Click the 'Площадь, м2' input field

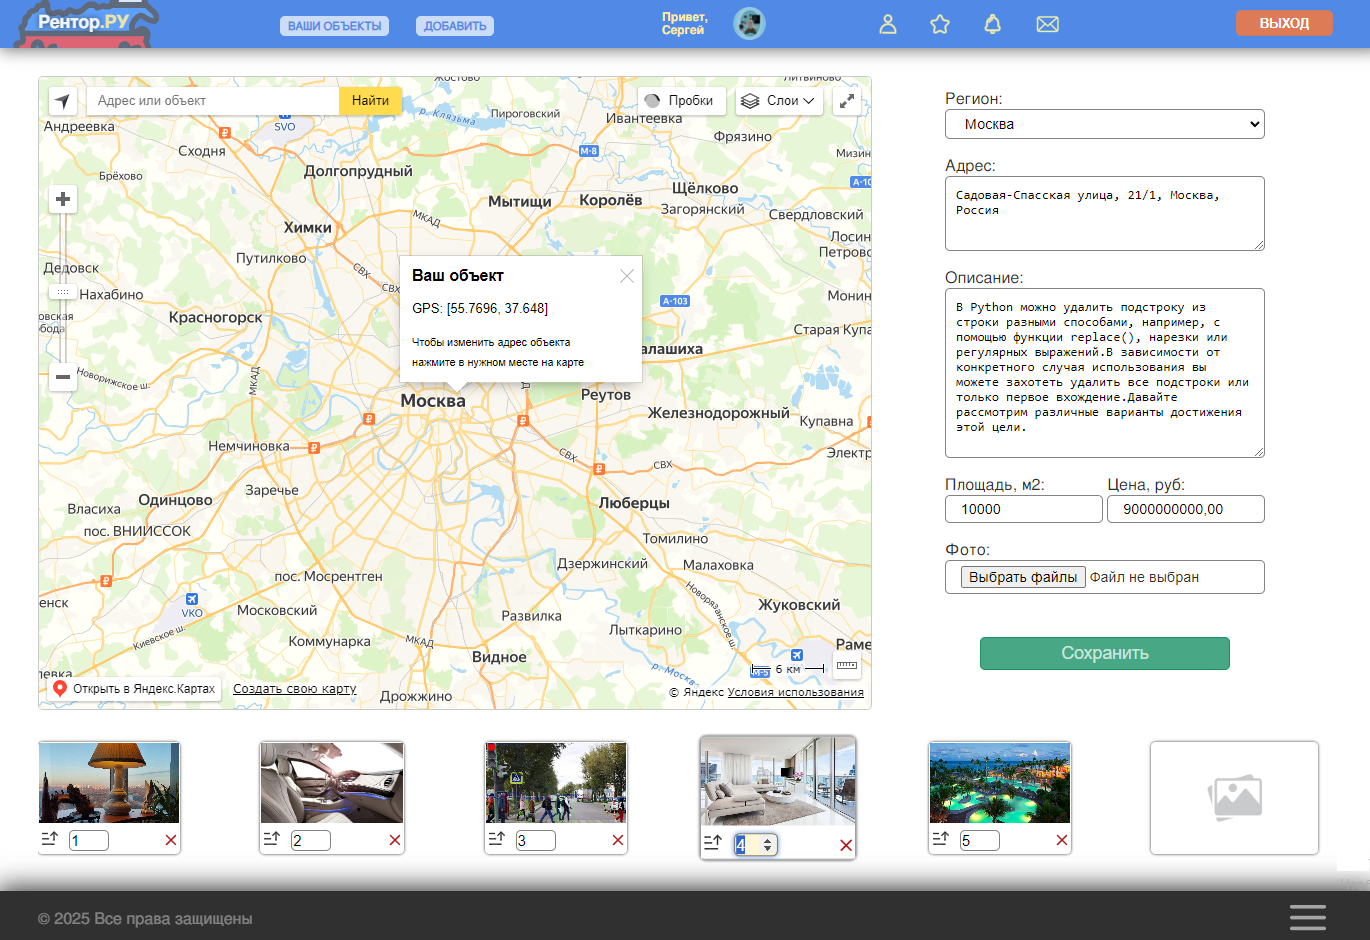click(x=1024, y=509)
